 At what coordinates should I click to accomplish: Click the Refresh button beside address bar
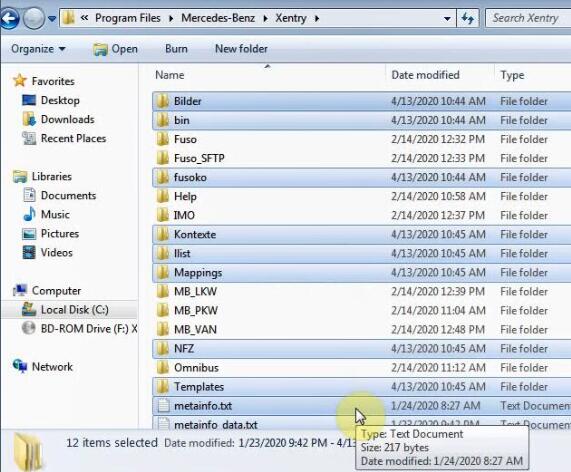click(468, 18)
